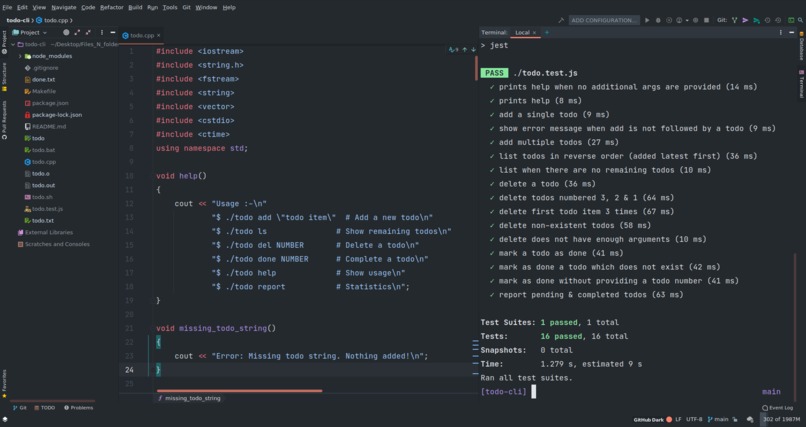Select package-lock.json in project tree

[53, 115]
